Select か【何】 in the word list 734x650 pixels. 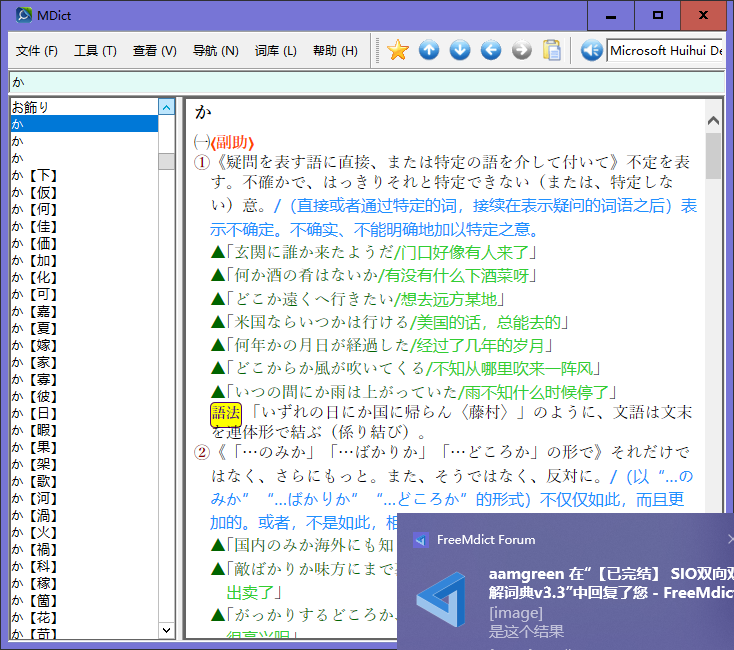(84, 209)
